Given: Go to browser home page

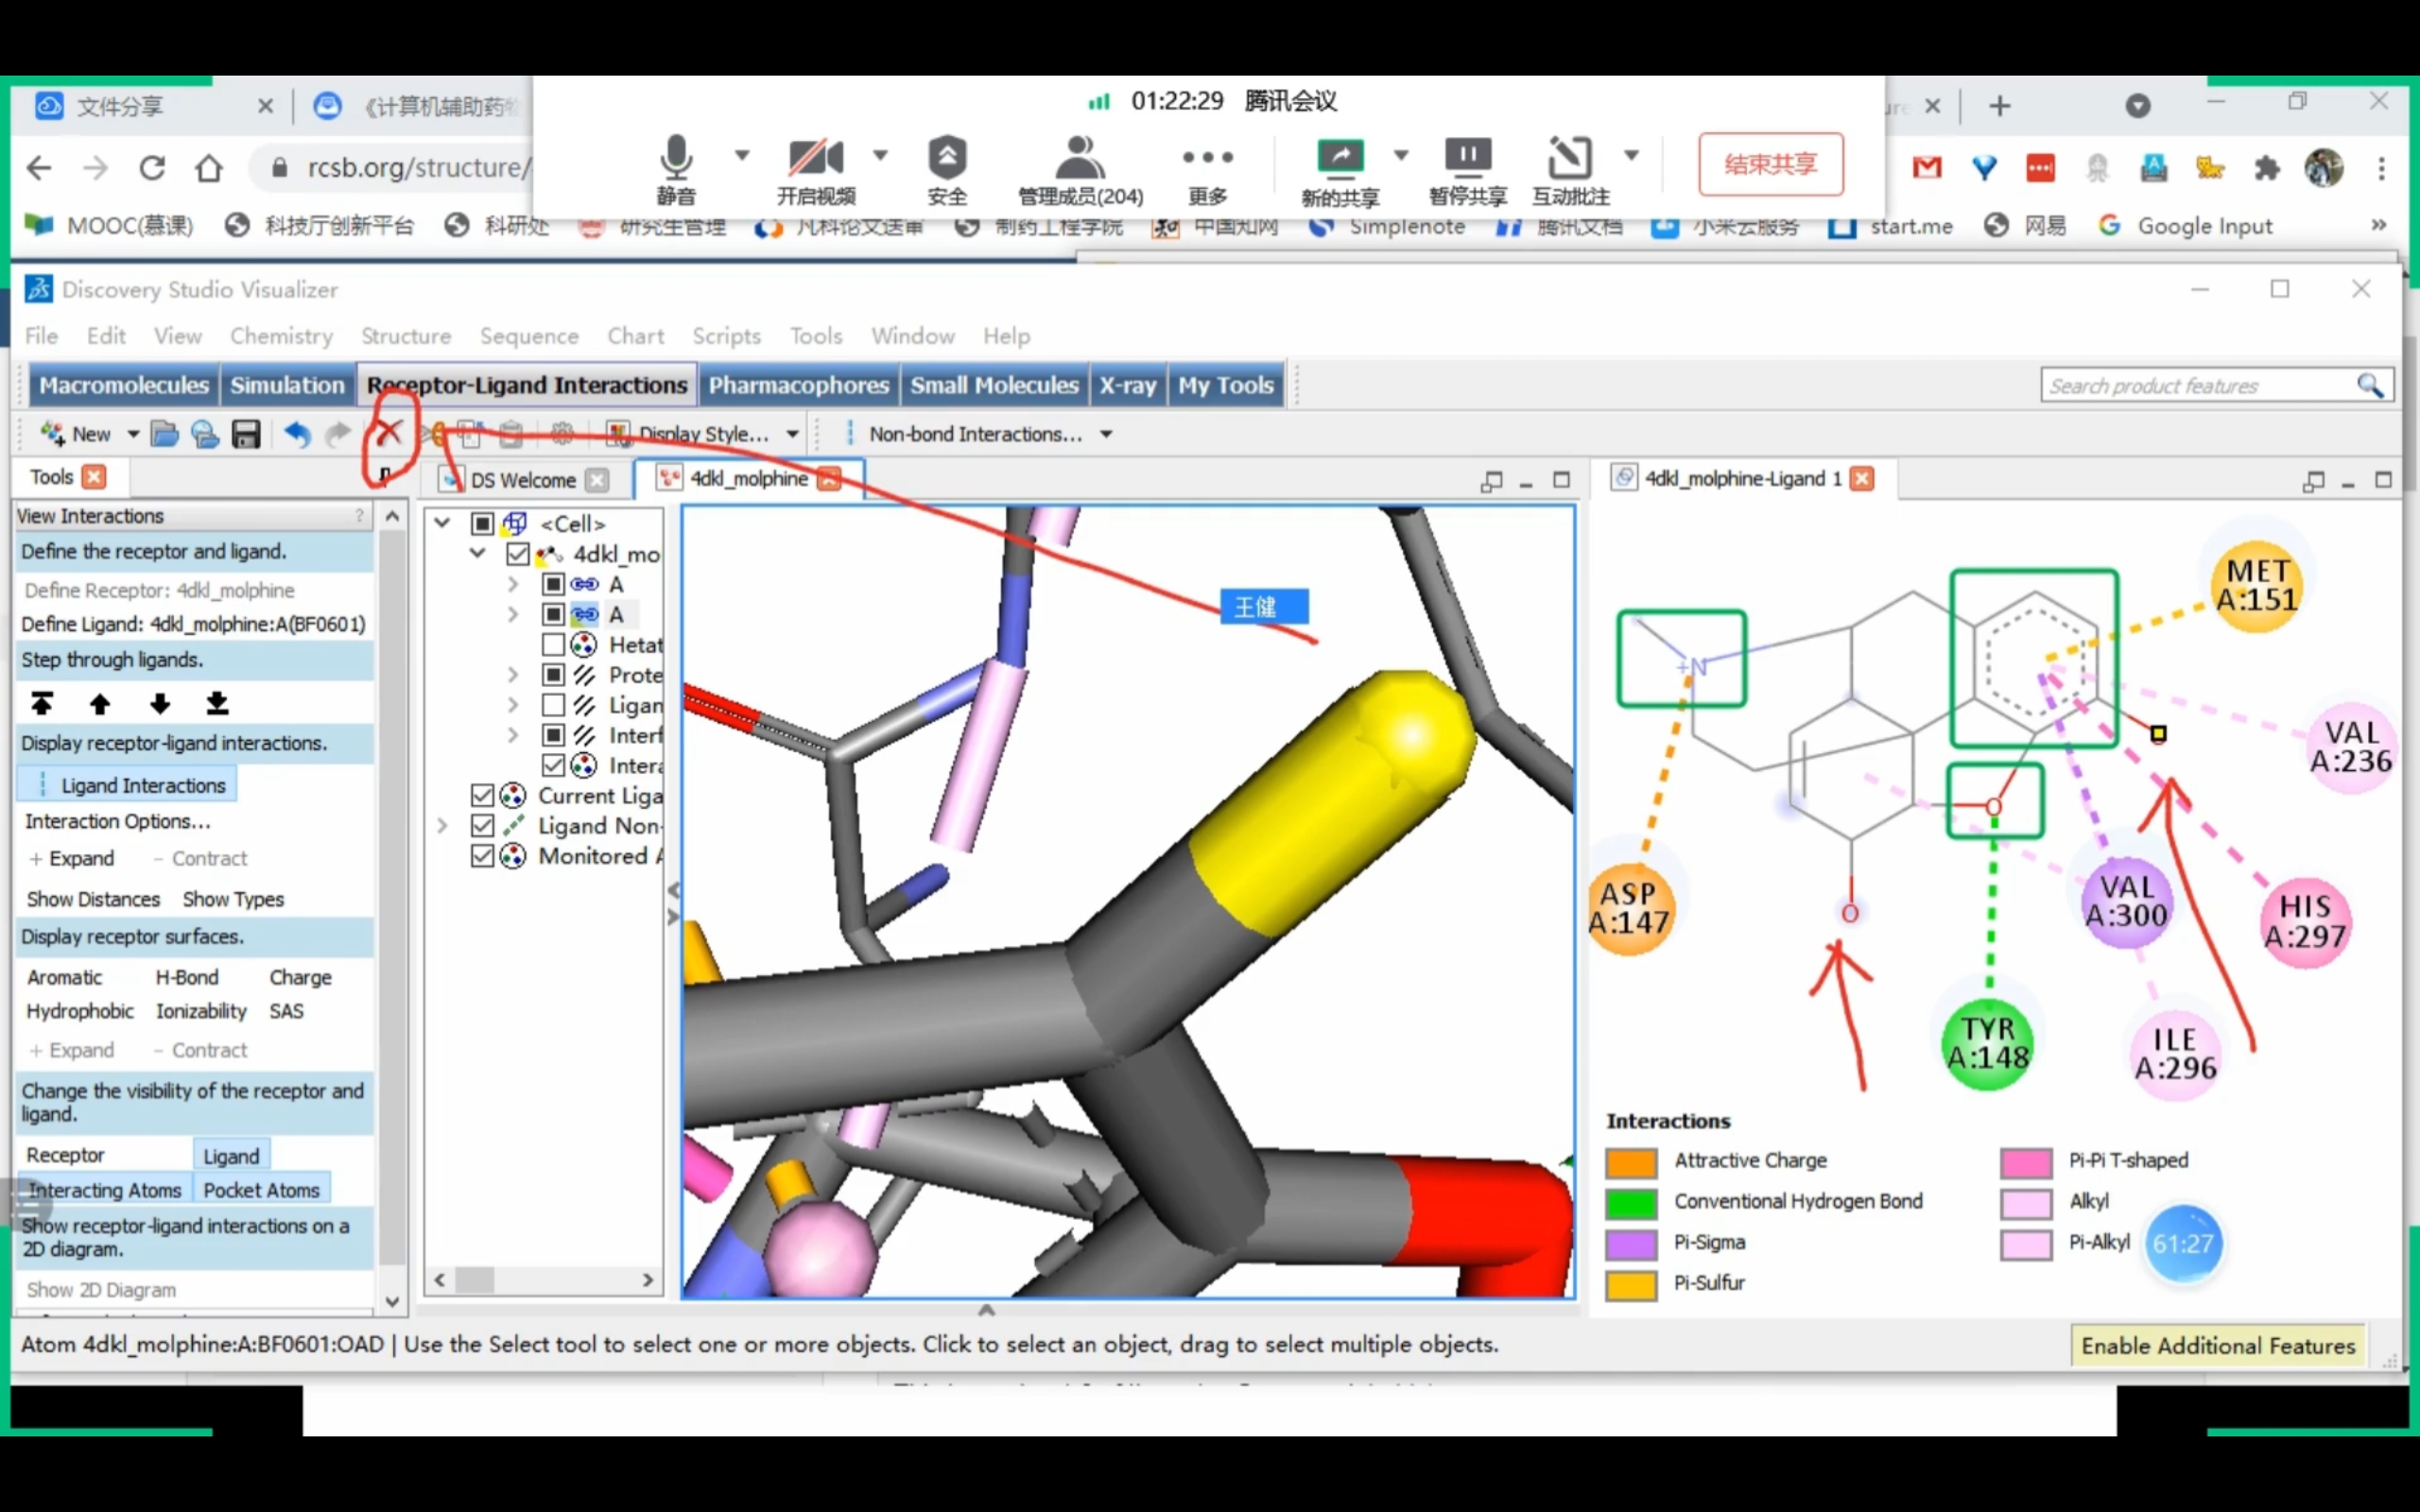Looking at the screenshot, I should (209, 167).
